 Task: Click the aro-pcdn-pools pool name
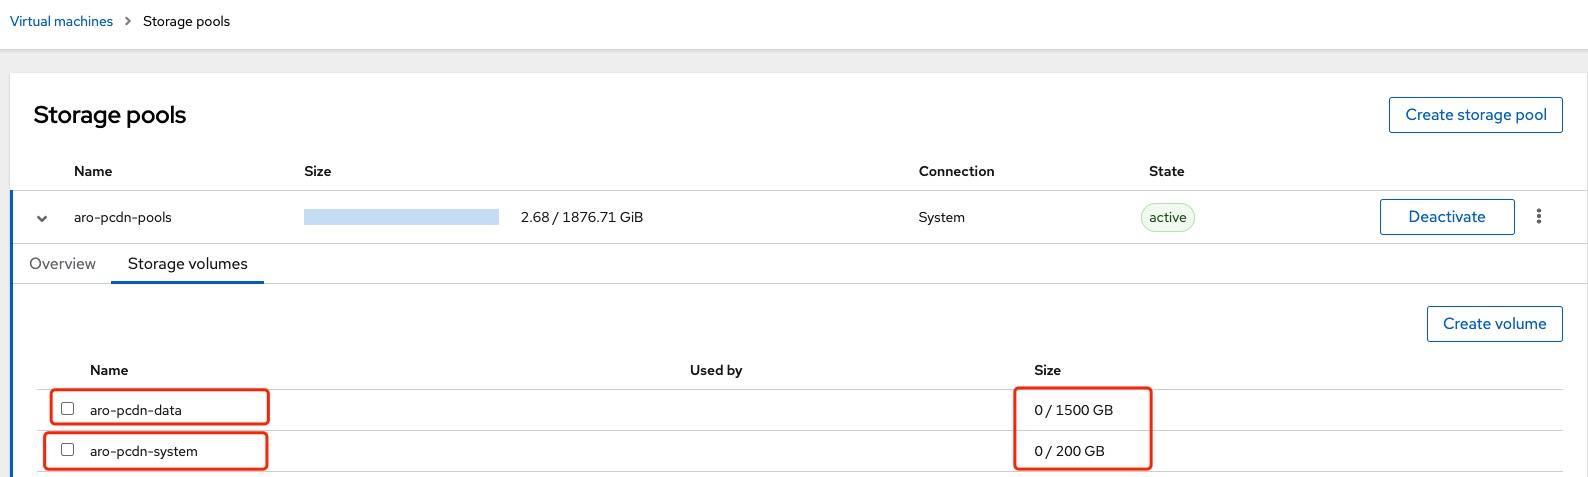coord(123,217)
